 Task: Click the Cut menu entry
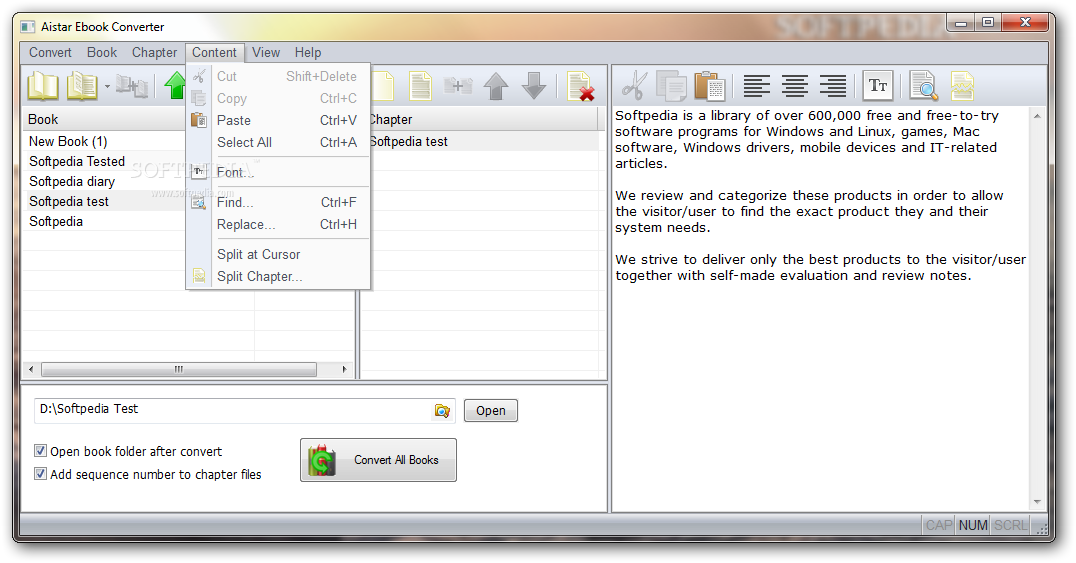278,76
